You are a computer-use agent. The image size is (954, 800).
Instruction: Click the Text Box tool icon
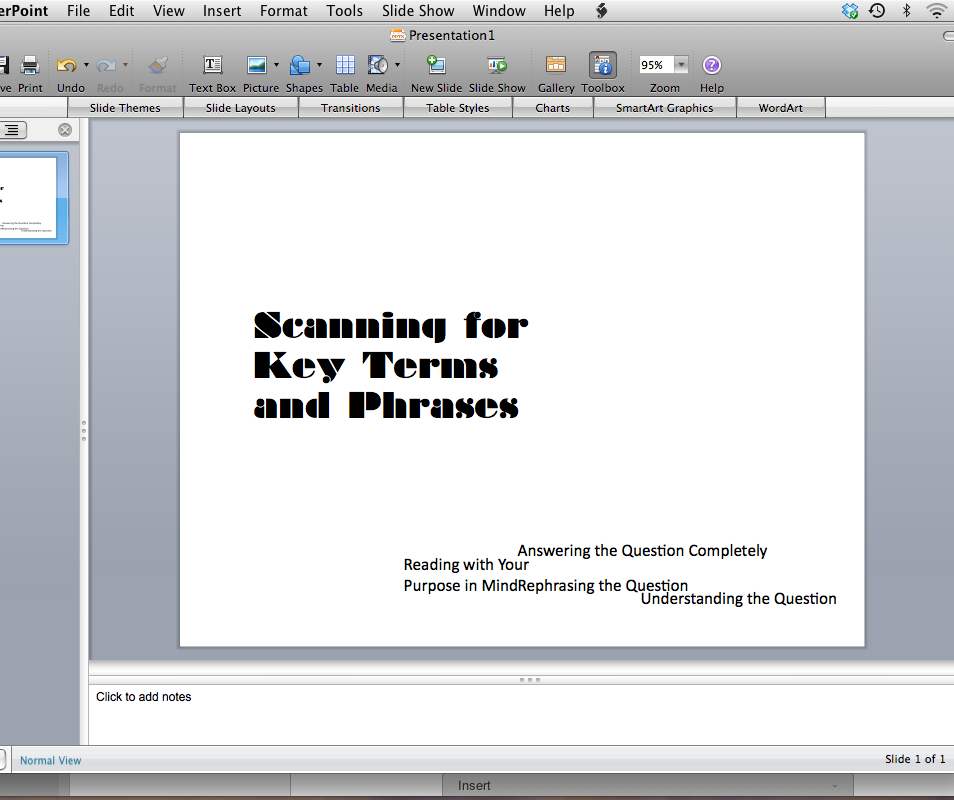pyautogui.click(x=213, y=66)
